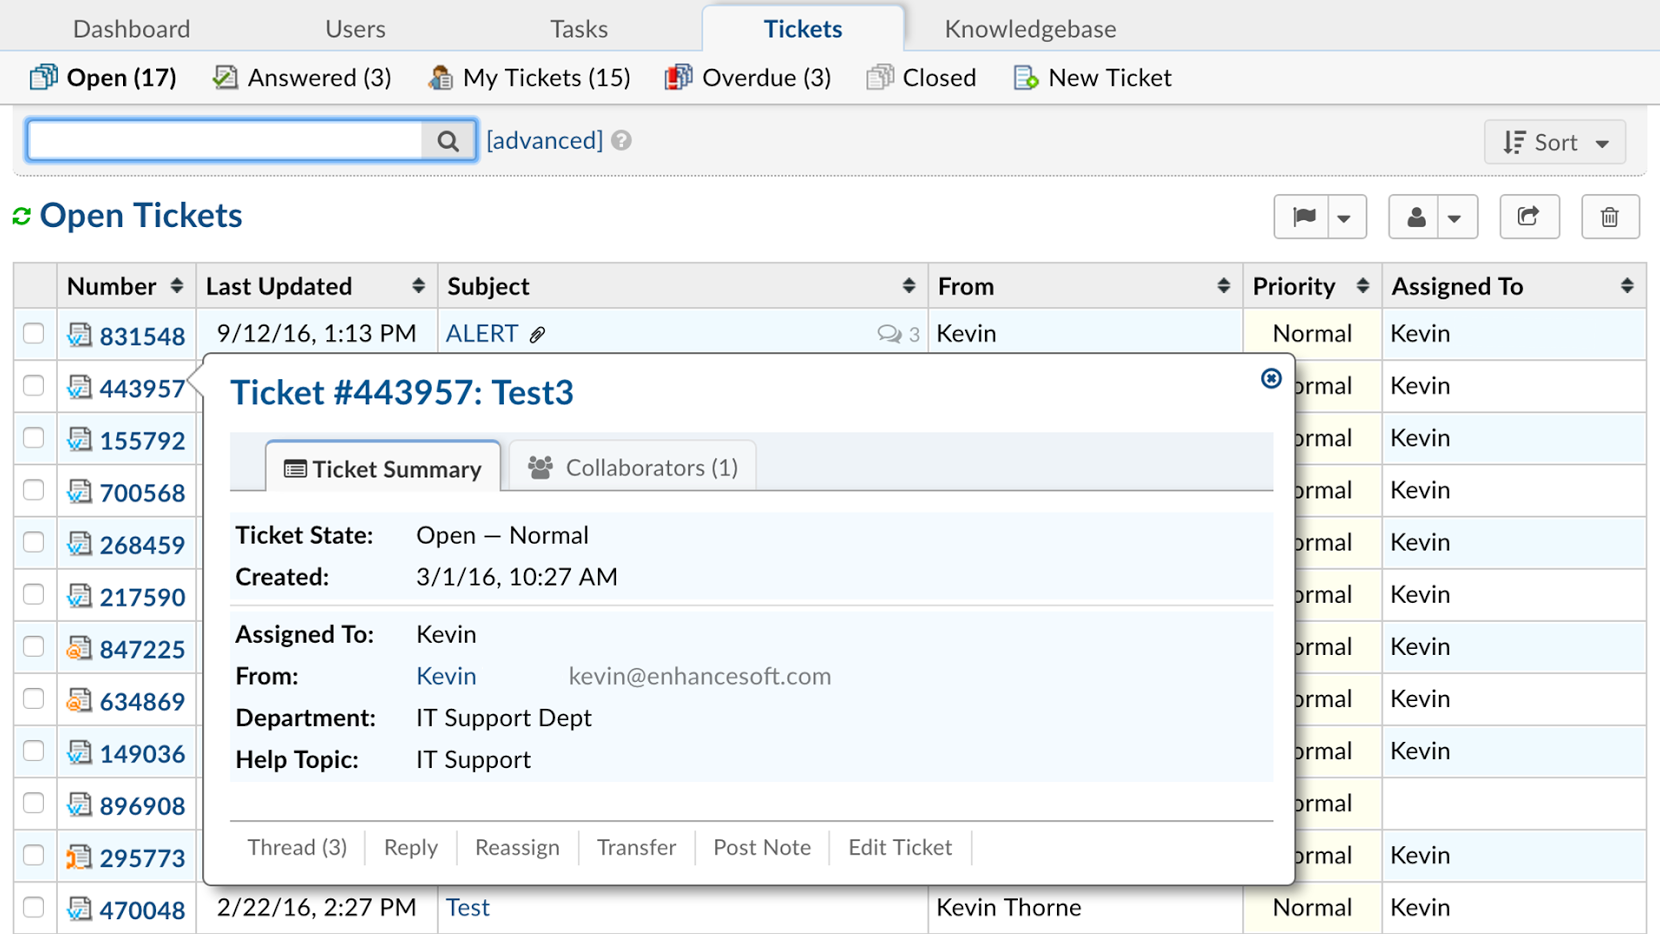Check the checkbox for ticket 470048

[34, 908]
